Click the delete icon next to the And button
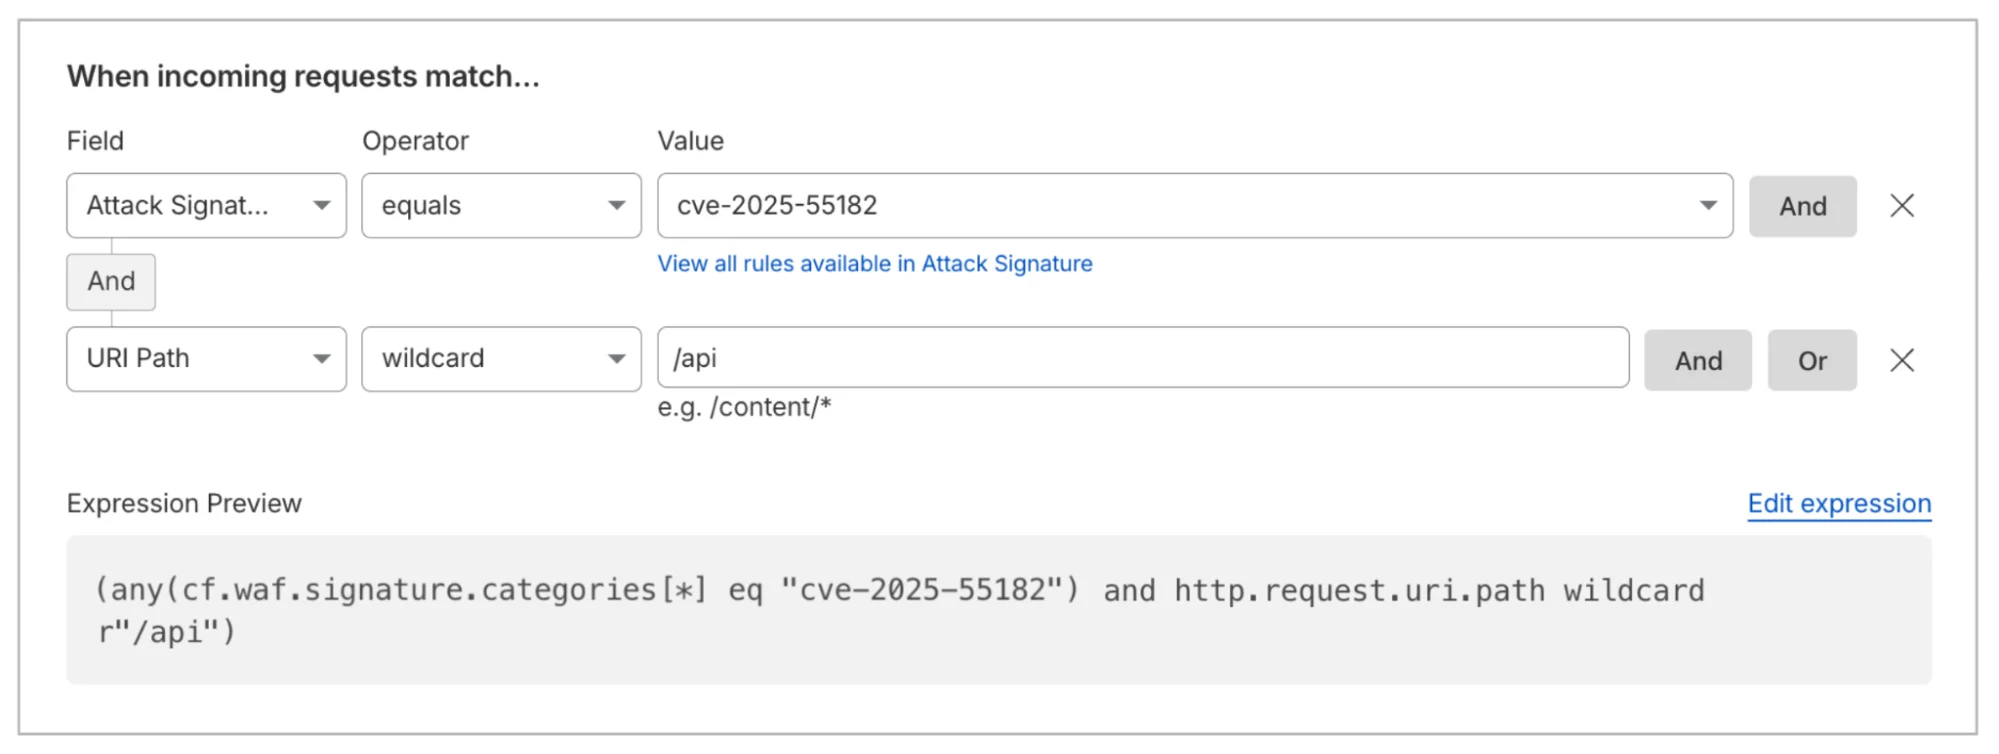The image size is (1999, 754). tap(1903, 206)
